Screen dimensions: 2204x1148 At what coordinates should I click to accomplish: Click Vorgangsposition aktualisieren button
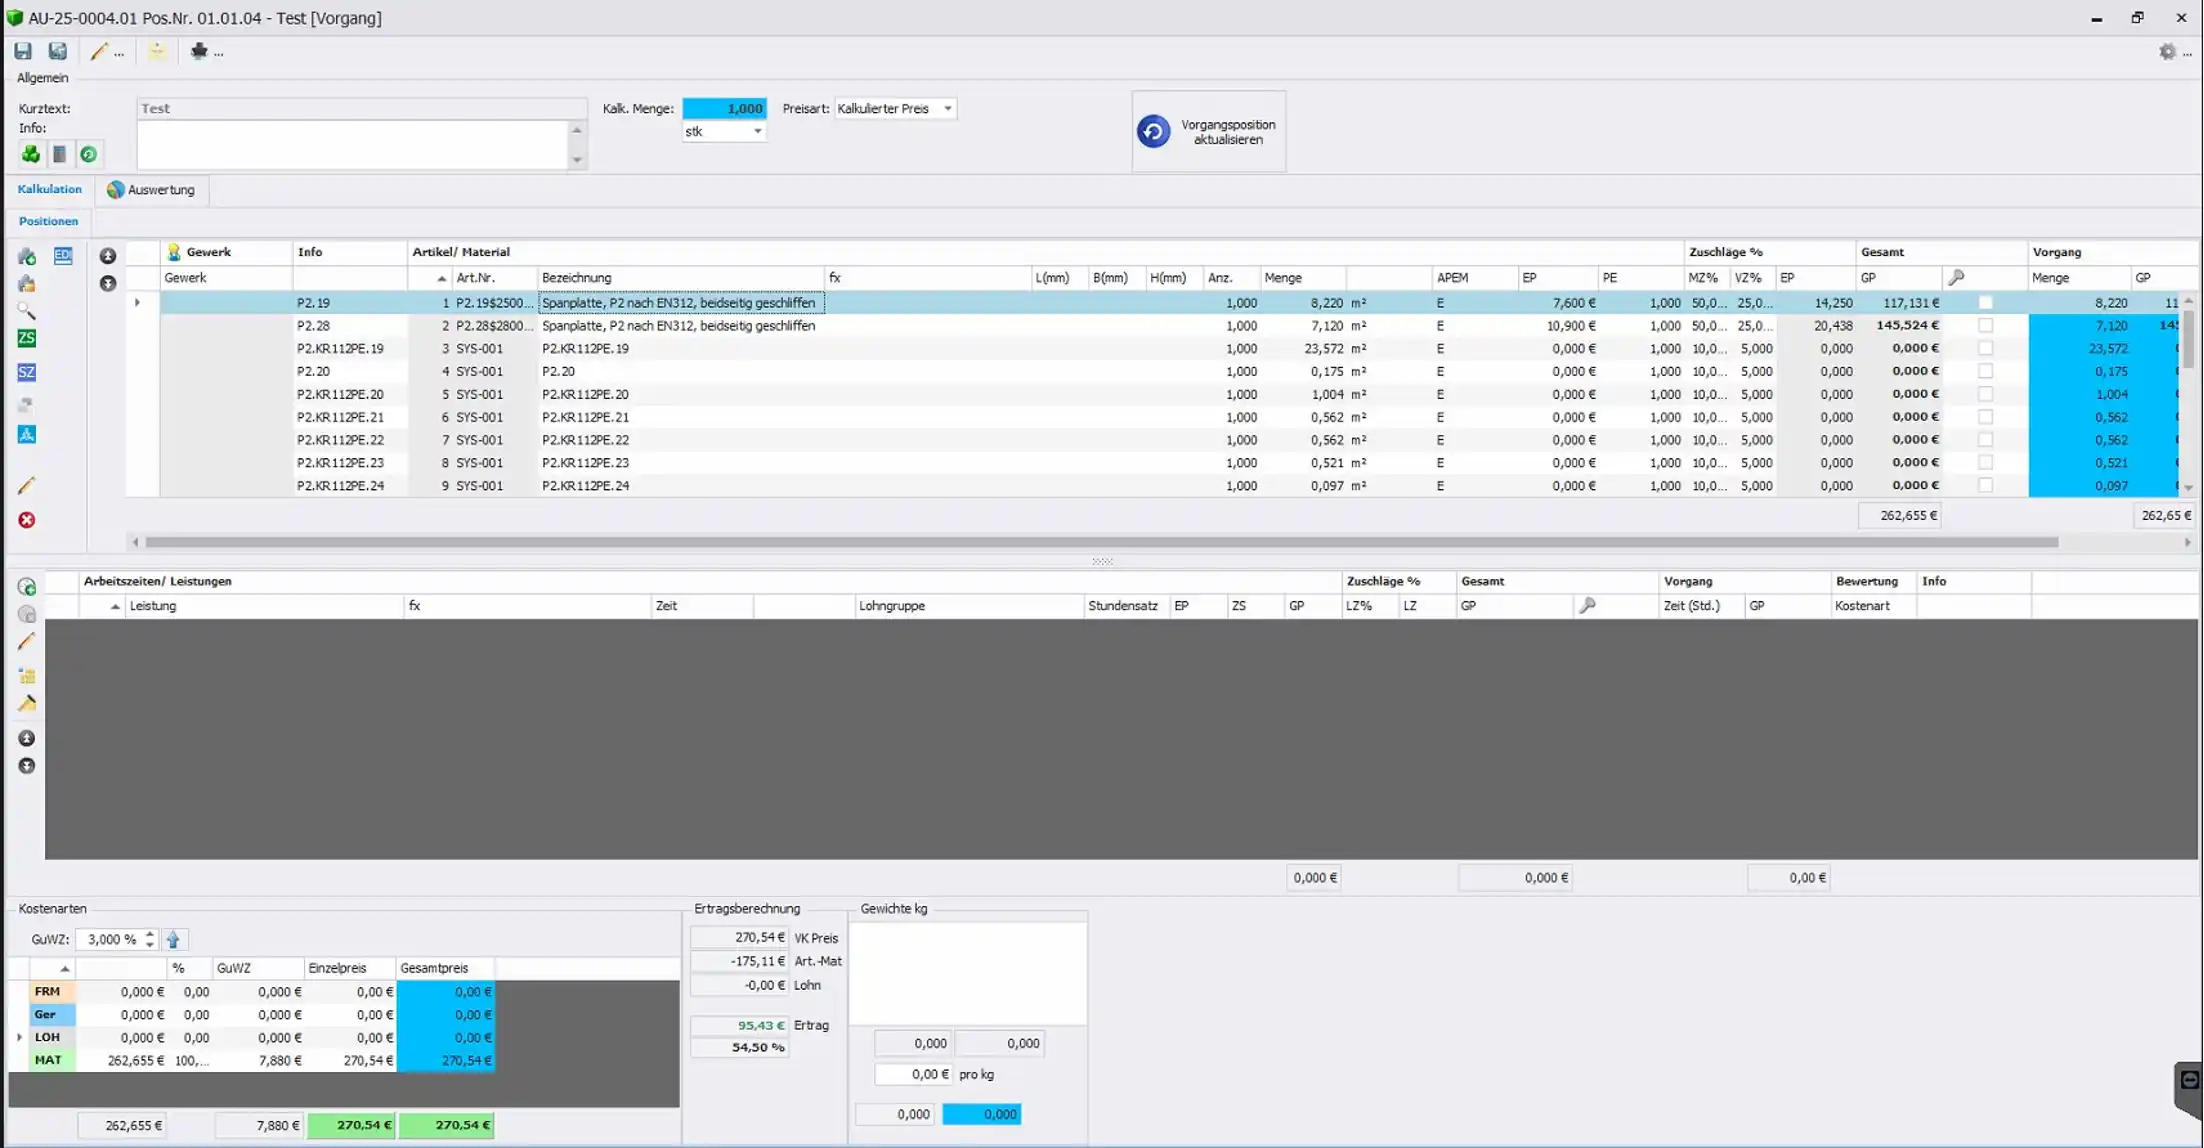pos(1209,132)
